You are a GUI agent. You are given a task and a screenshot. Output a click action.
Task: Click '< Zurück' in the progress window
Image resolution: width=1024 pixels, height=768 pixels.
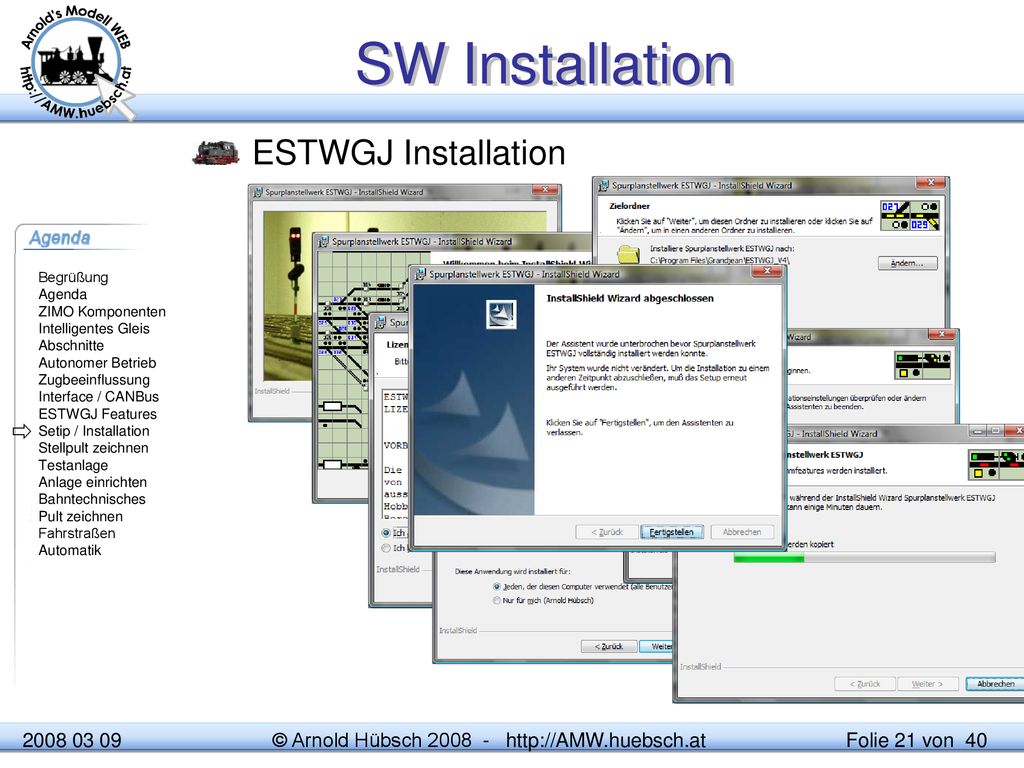coord(865,684)
